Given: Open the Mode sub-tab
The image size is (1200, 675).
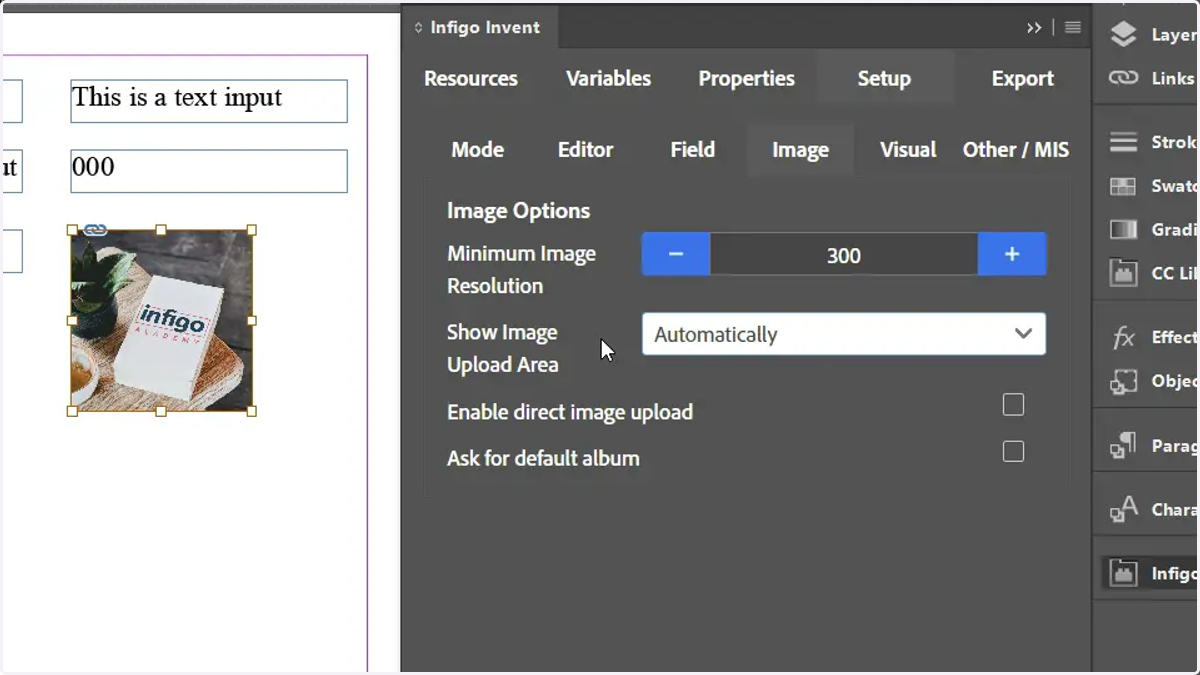Looking at the screenshot, I should click(x=477, y=150).
